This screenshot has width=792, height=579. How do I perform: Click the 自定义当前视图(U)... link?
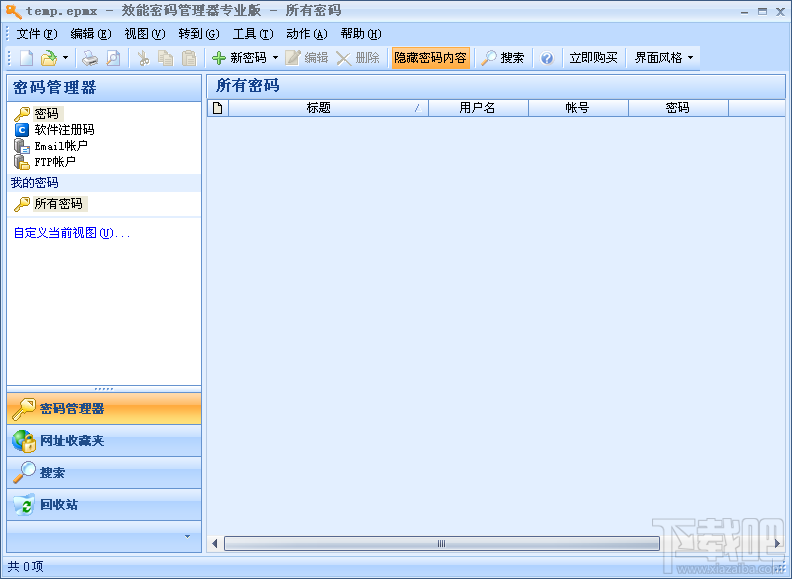71,233
